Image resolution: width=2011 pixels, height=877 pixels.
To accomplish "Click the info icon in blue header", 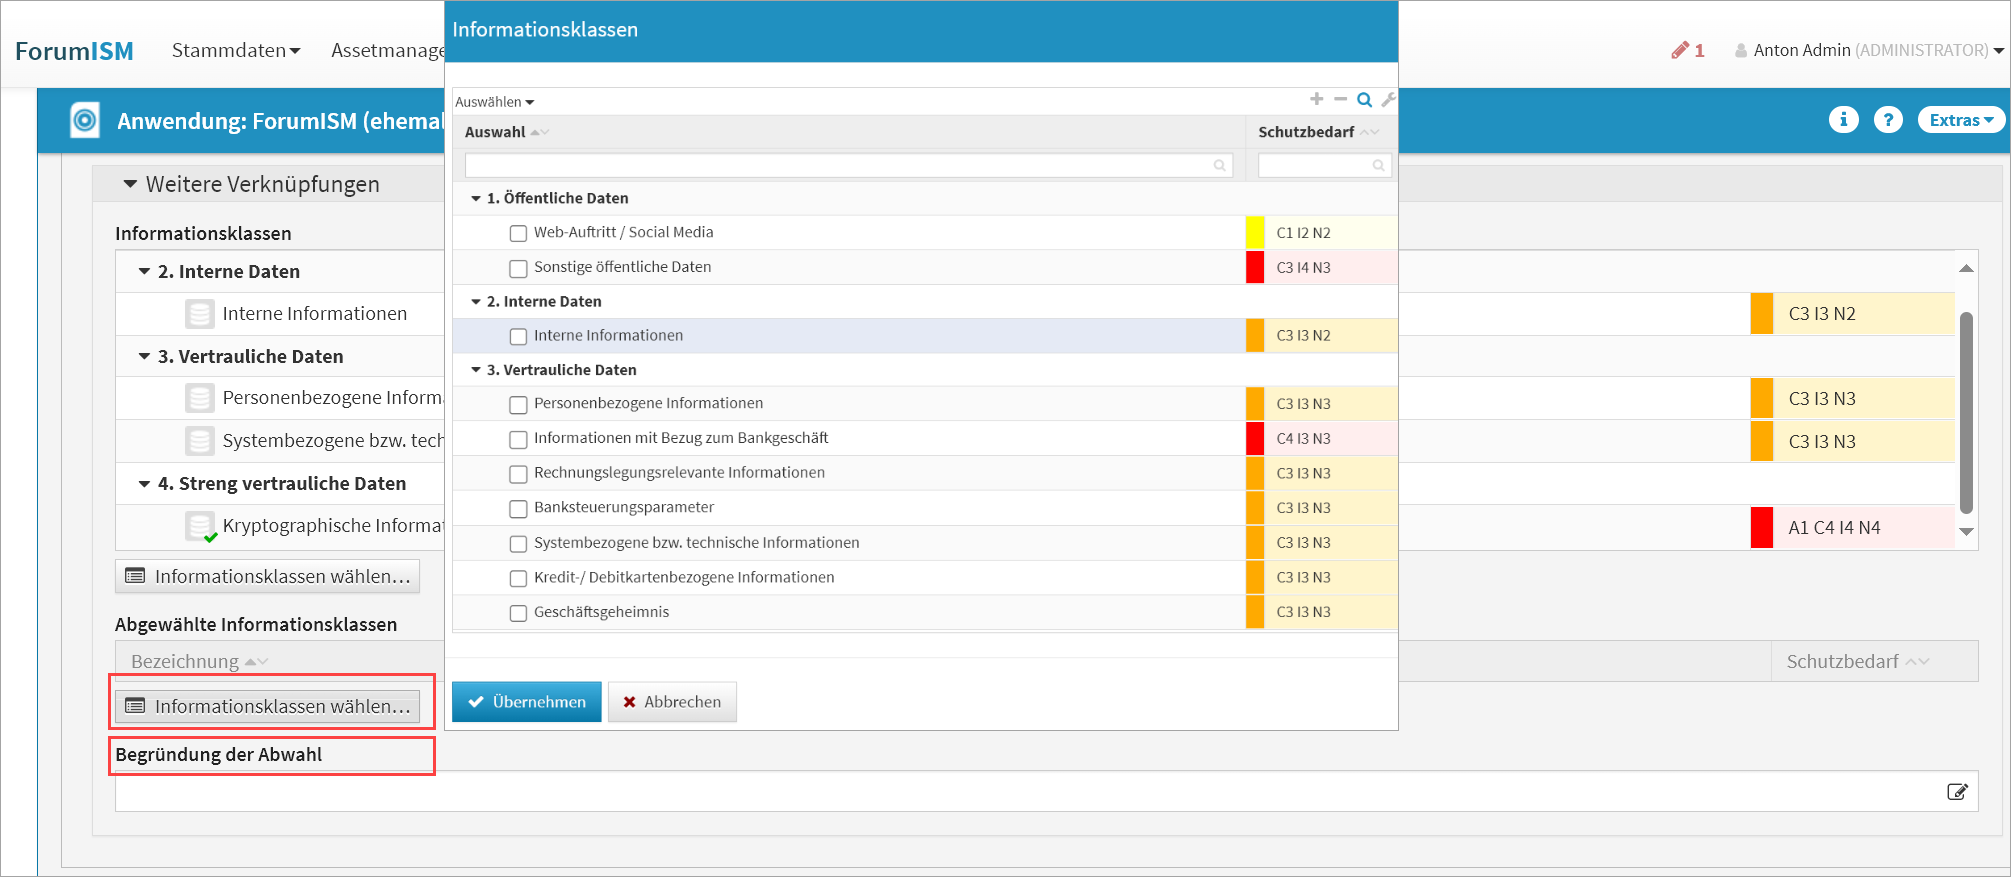I will coord(1843,120).
